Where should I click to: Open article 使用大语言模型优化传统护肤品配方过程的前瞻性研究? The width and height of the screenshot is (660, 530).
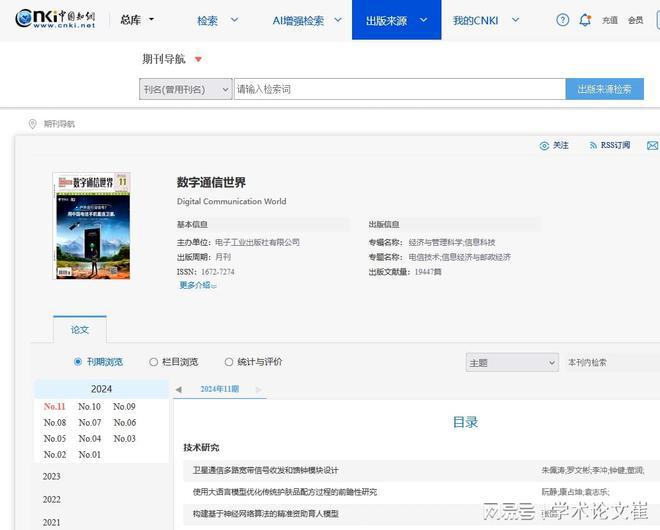[x=285, y=492]
